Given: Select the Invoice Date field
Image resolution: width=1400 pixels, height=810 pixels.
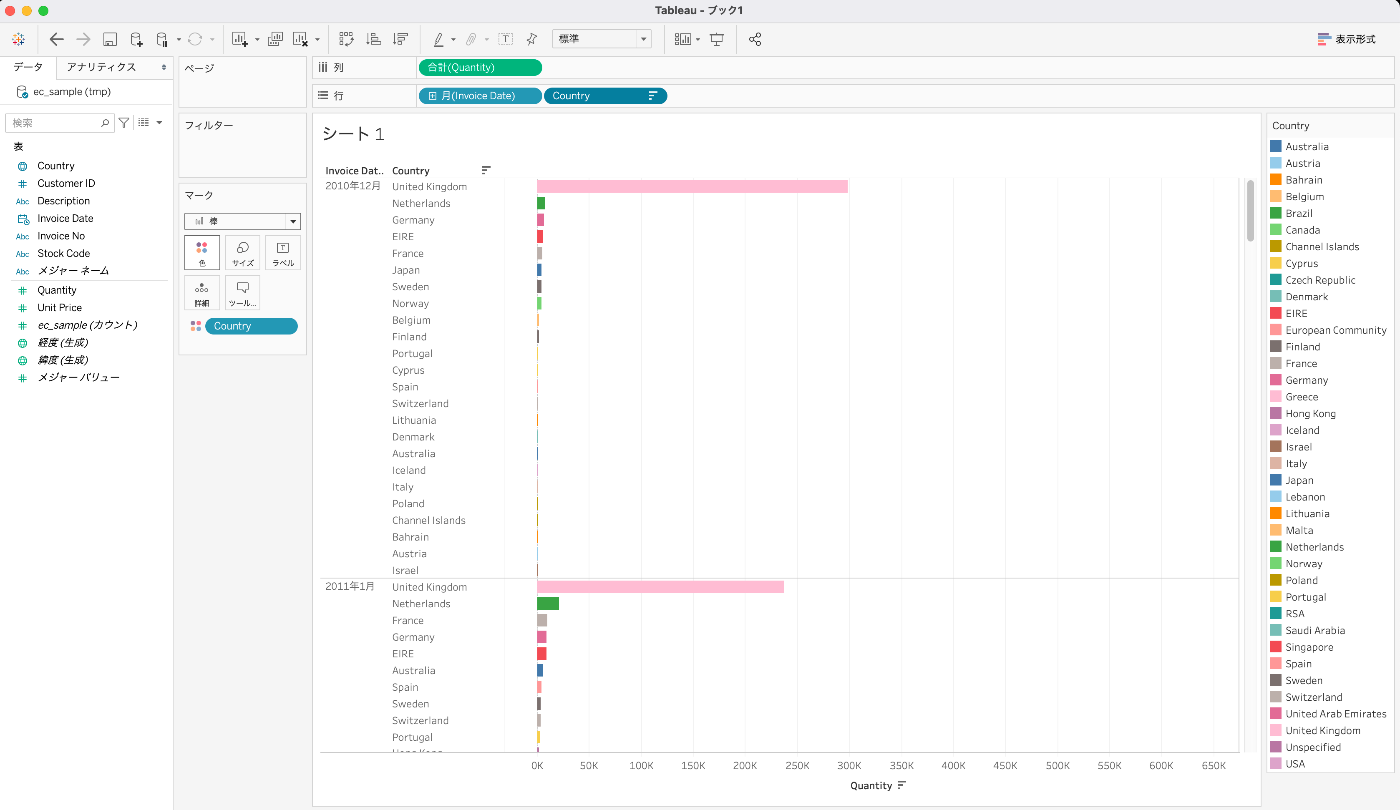Looking at the screenshot, I should 65,219.
